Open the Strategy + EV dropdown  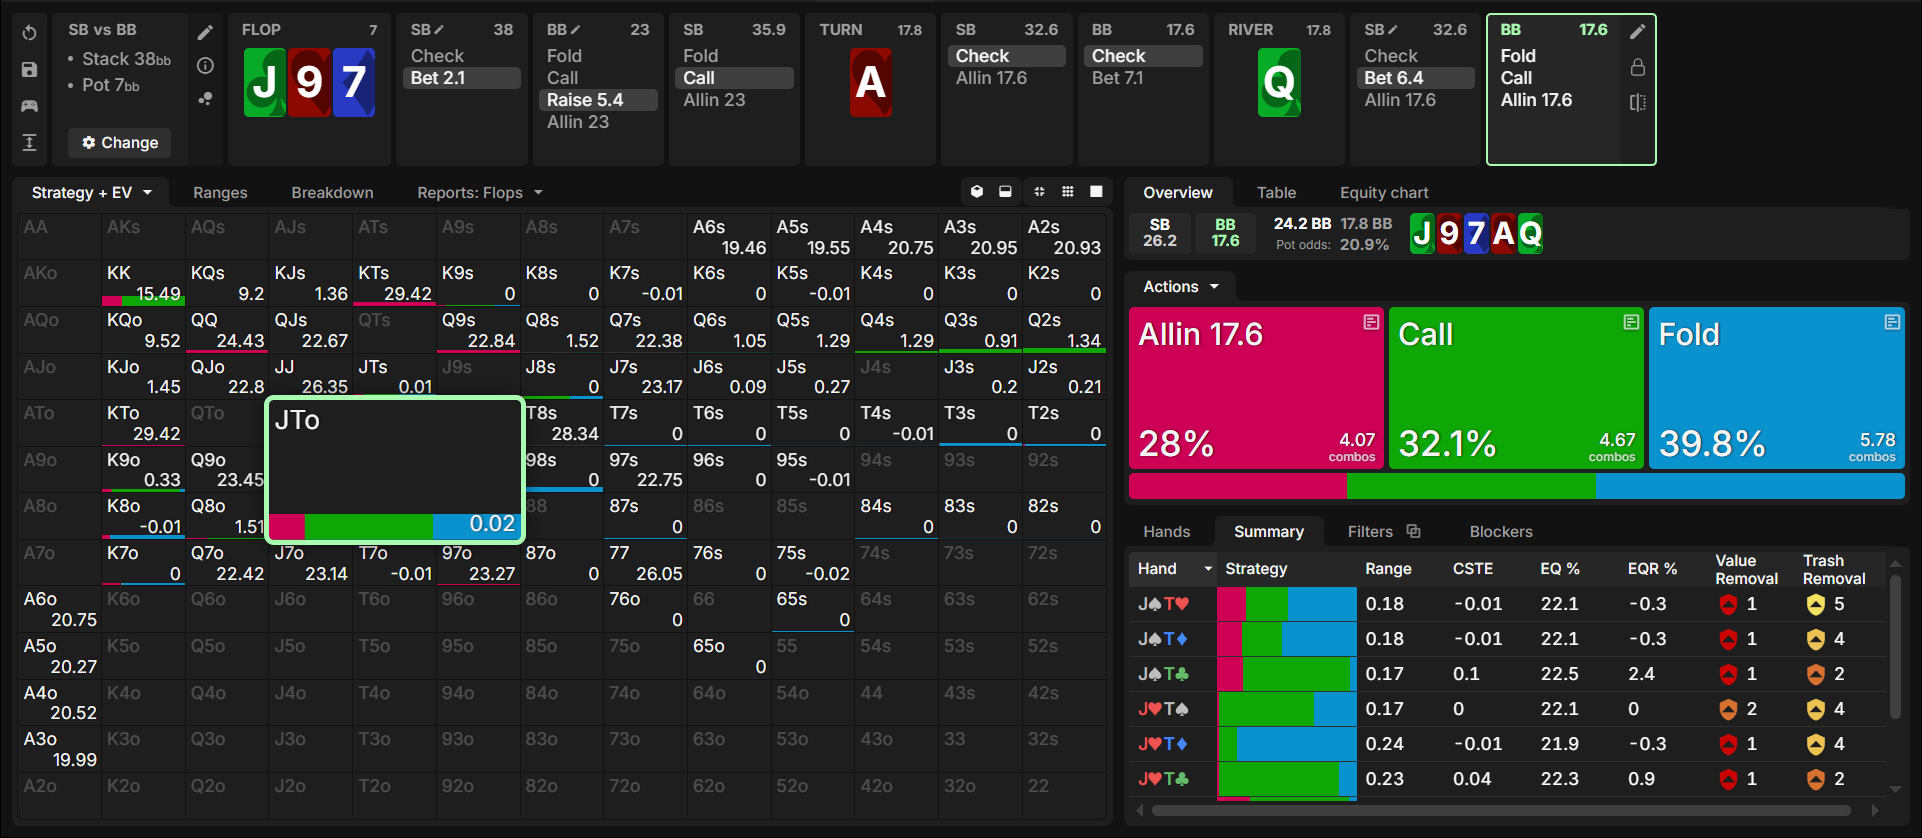pos(92,192)
